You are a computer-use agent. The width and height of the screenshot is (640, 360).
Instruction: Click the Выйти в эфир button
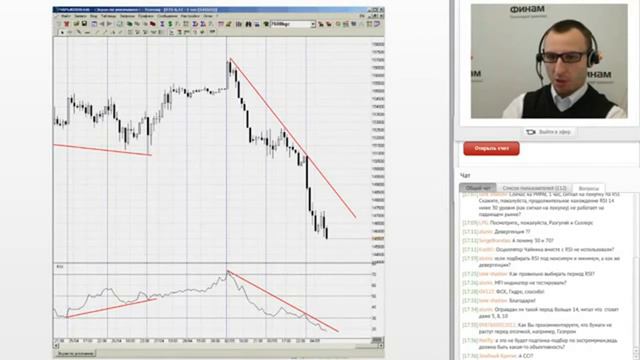pos(549,132)
